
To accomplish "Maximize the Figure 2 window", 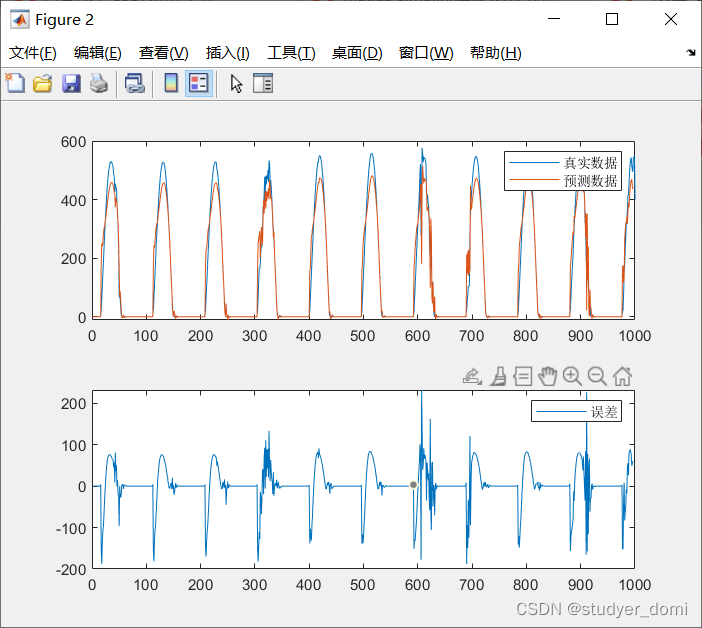I will point(612,19).
